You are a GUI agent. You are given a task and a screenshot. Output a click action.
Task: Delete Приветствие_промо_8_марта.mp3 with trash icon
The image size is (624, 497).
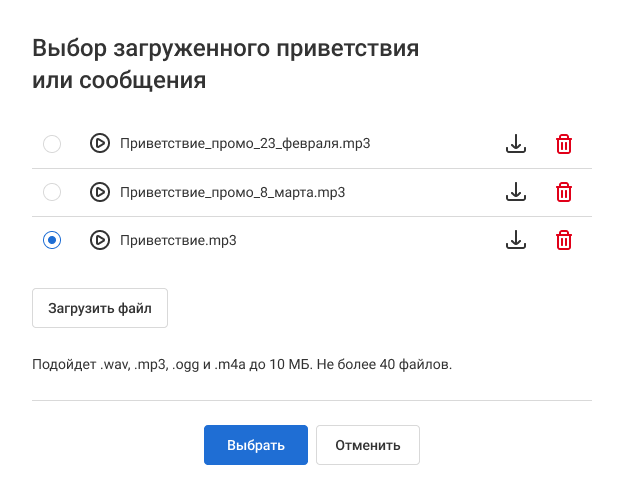click(x=564, y=192)
